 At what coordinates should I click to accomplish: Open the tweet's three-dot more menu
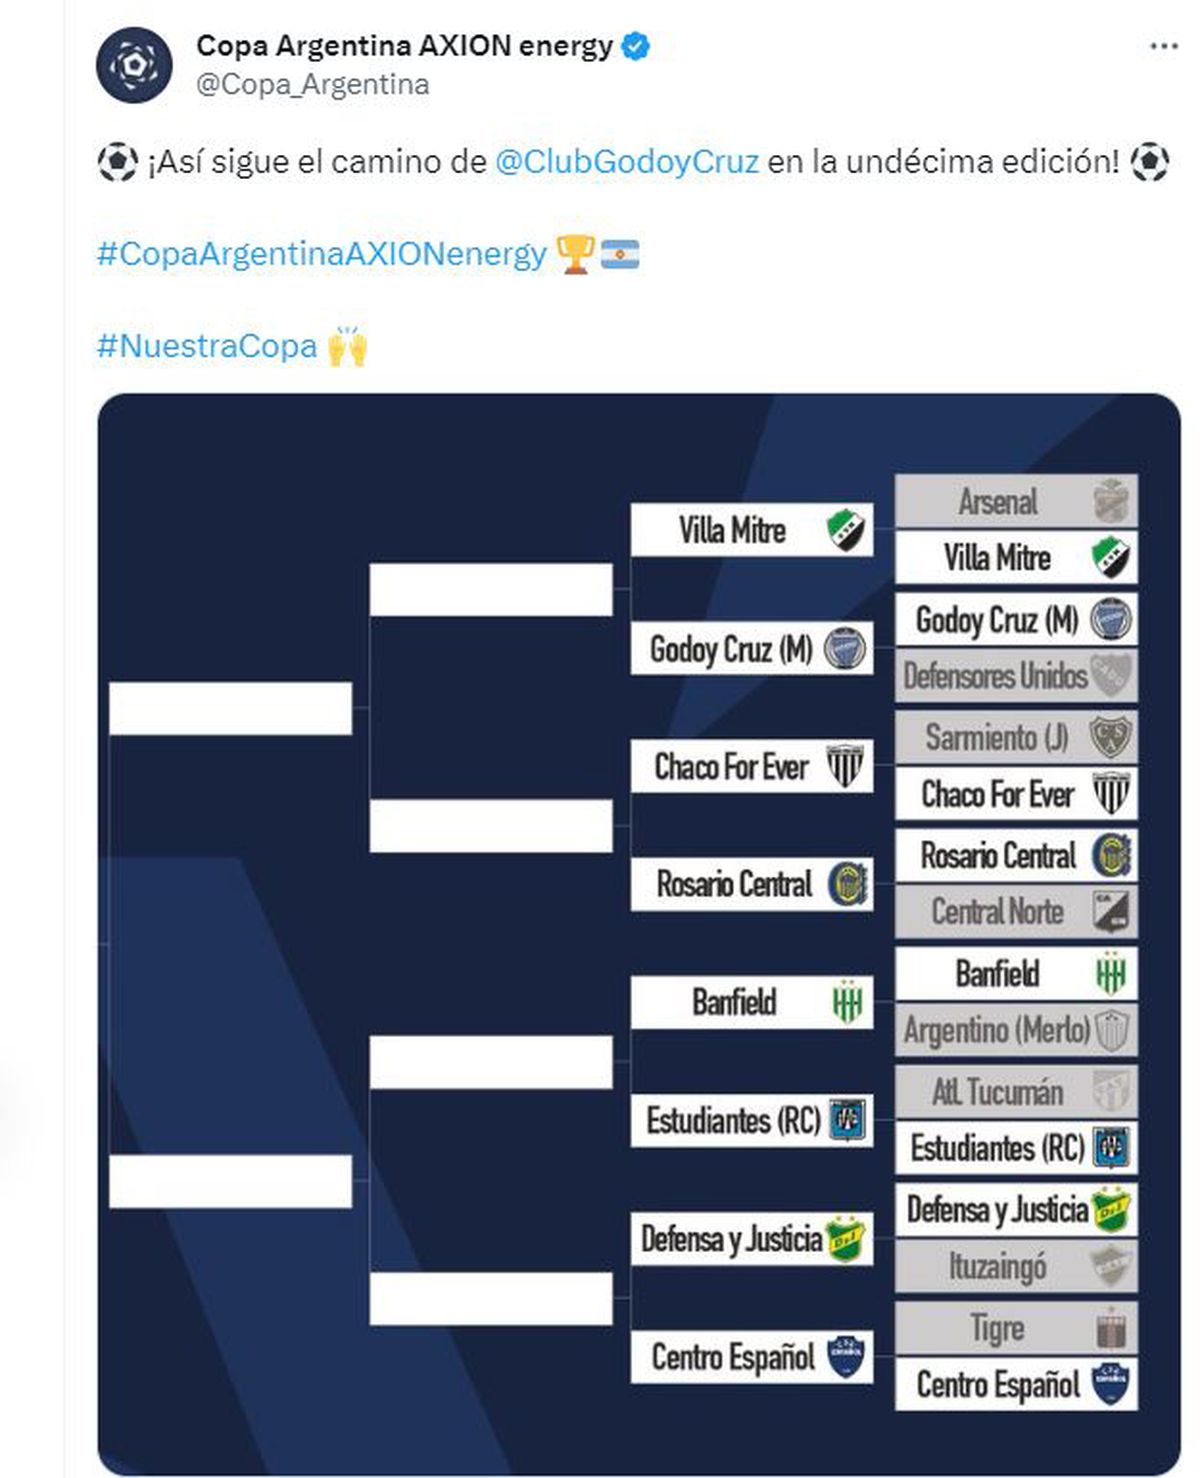tap(1163, 47)
